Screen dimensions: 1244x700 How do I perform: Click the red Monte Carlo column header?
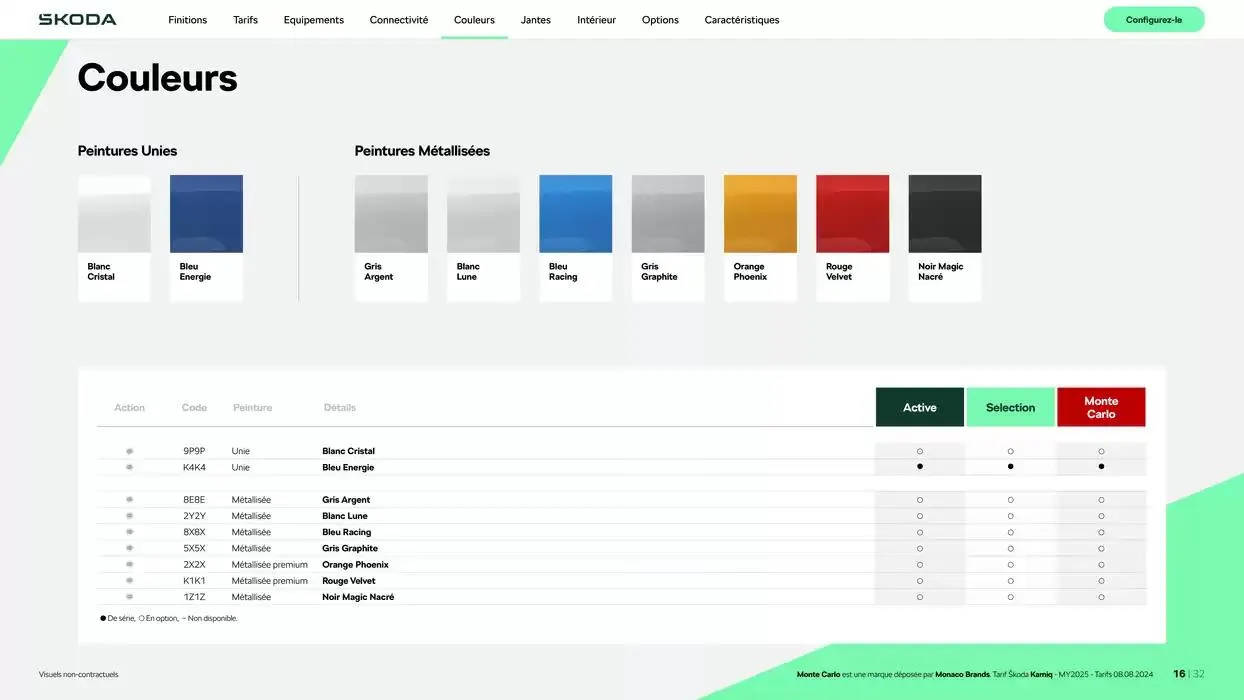1101,407
